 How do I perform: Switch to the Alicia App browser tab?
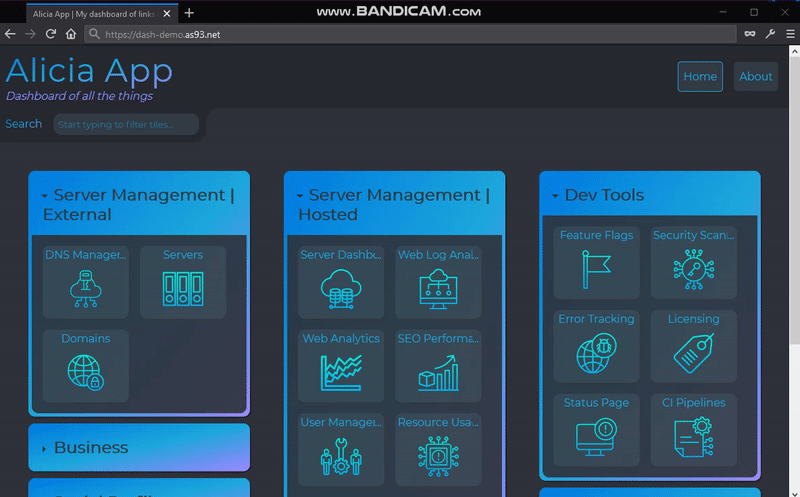pyautogui.click(x=93, y=13)
